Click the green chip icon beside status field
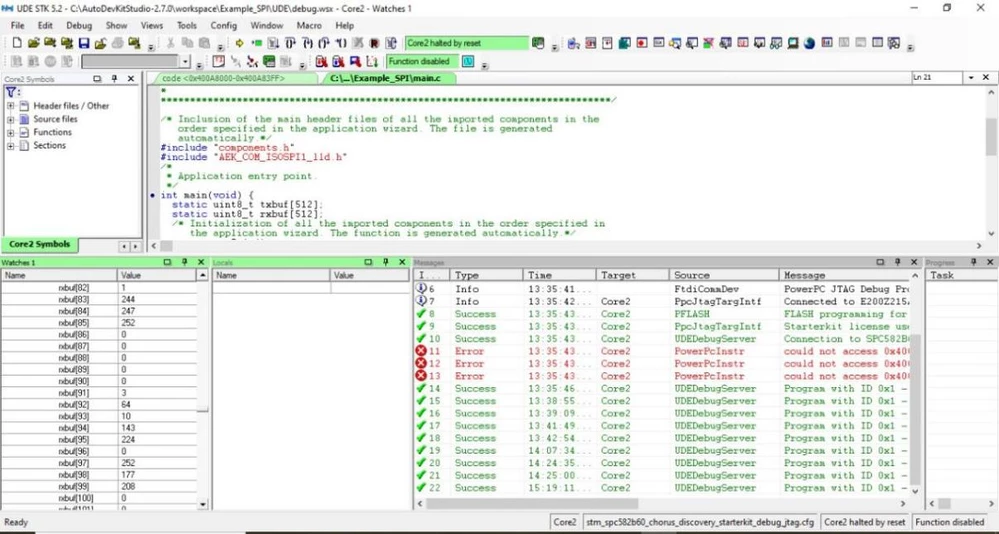The height and width of the screenshot is (534, 999). (x=538, y=43)
